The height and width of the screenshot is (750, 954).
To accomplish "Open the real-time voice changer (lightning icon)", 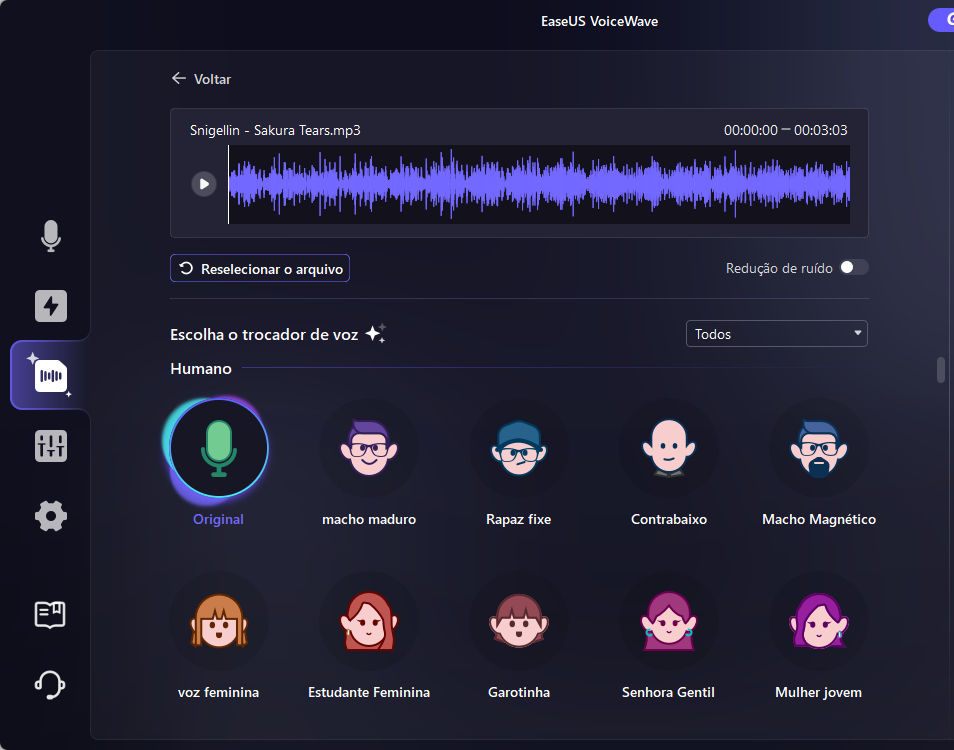I will 51,306.
